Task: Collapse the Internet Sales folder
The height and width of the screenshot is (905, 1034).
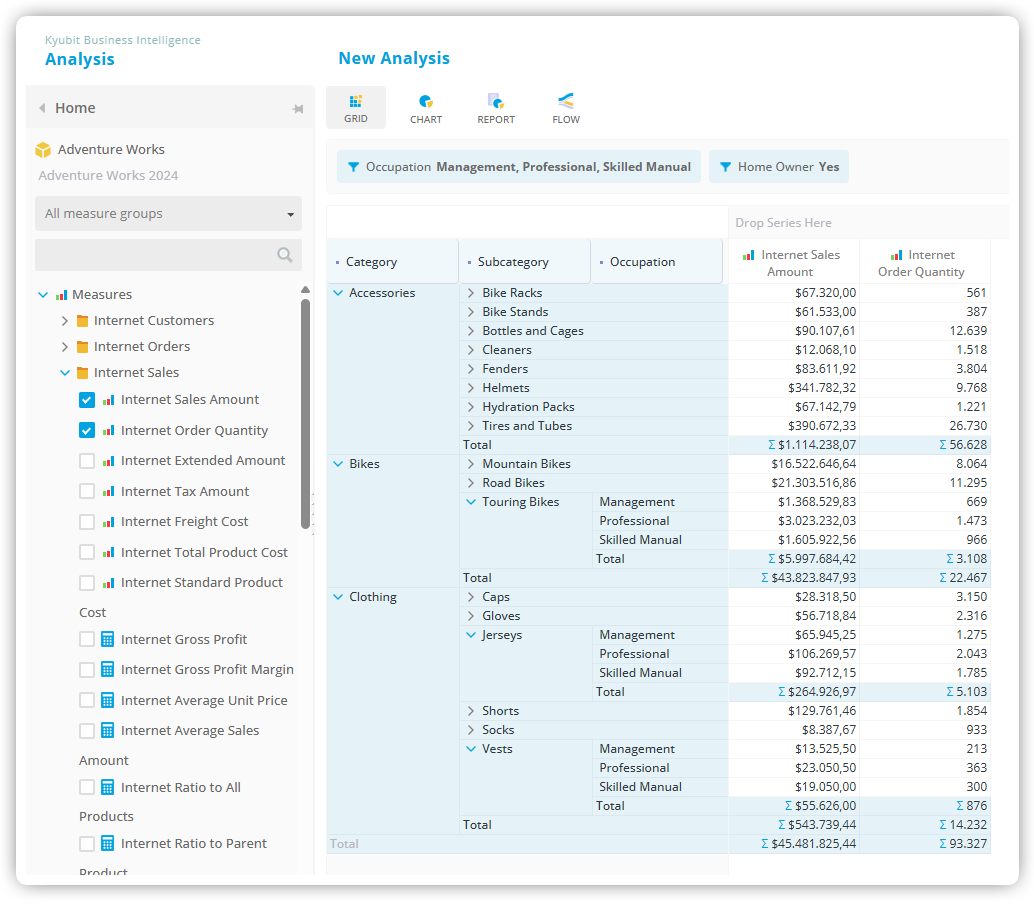Action: point(65,373)
